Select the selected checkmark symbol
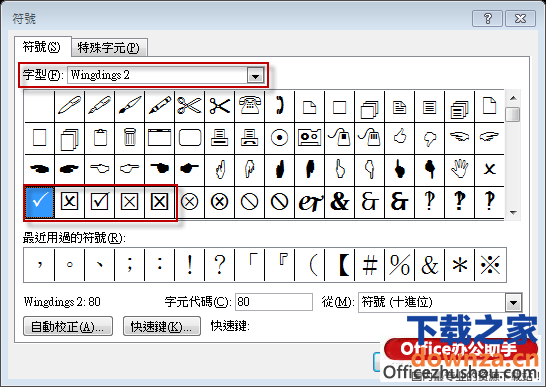Image resolution: width=546 pixels, height=387 pixels. click(x=40, y=202)
